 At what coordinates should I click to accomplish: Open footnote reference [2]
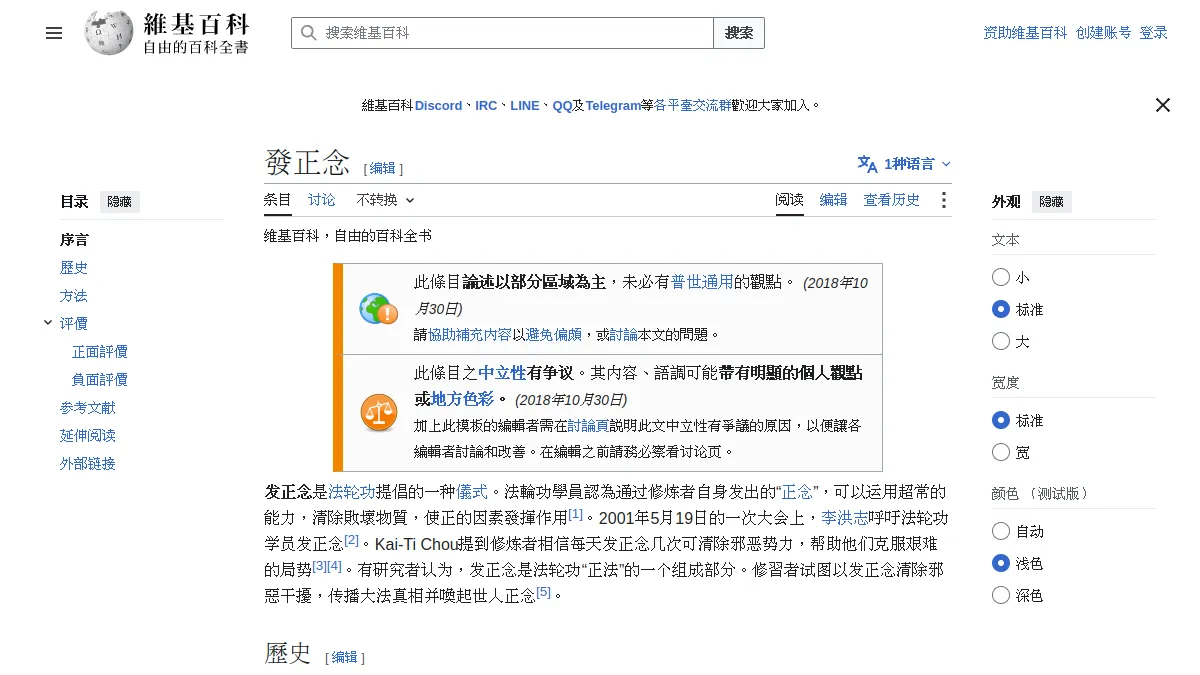tap(351, 540)
